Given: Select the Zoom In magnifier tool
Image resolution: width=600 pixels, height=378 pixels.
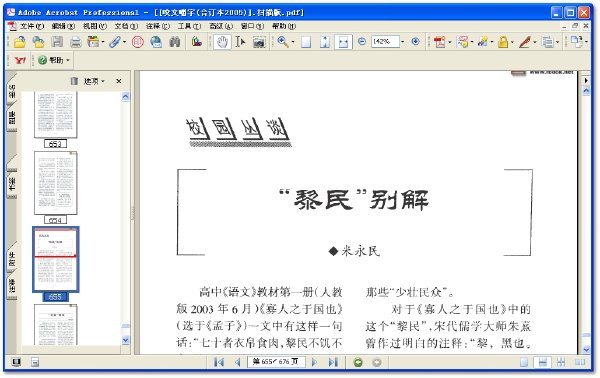Looking at the screenshot, I should point(283,41).
